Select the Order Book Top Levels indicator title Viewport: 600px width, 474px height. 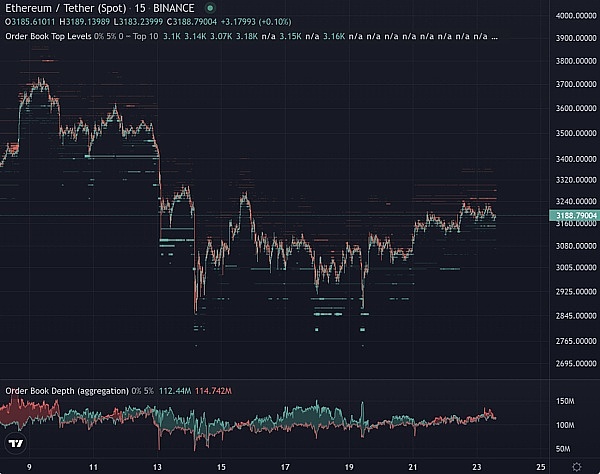click(x=46, y=36)
